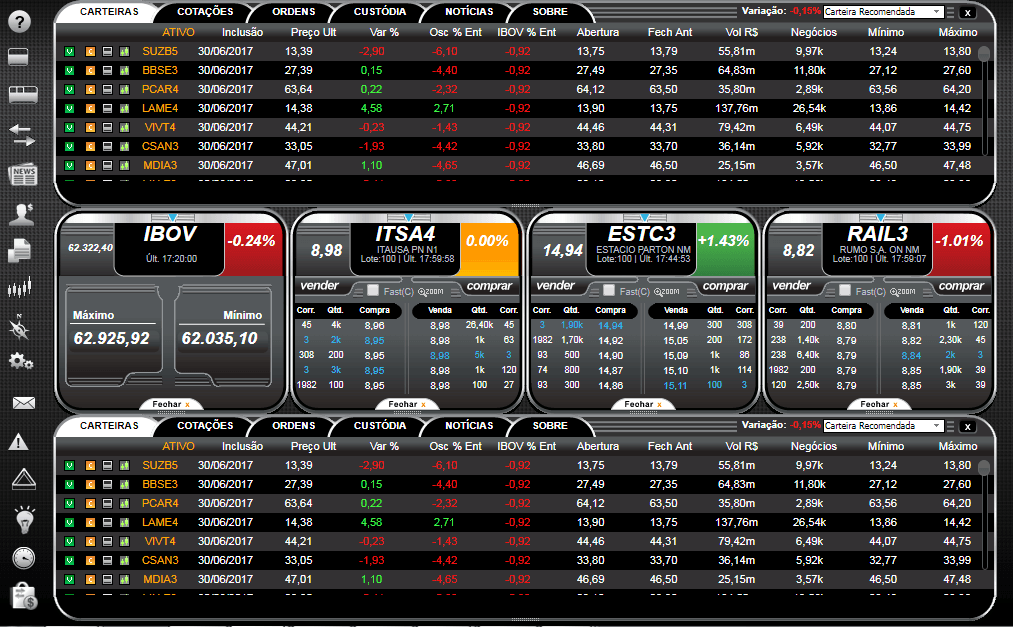Toggle Fast(C) checkbox in RAIL3 widget
This screenshot has height=627, width=1013.
pos(845,290)
